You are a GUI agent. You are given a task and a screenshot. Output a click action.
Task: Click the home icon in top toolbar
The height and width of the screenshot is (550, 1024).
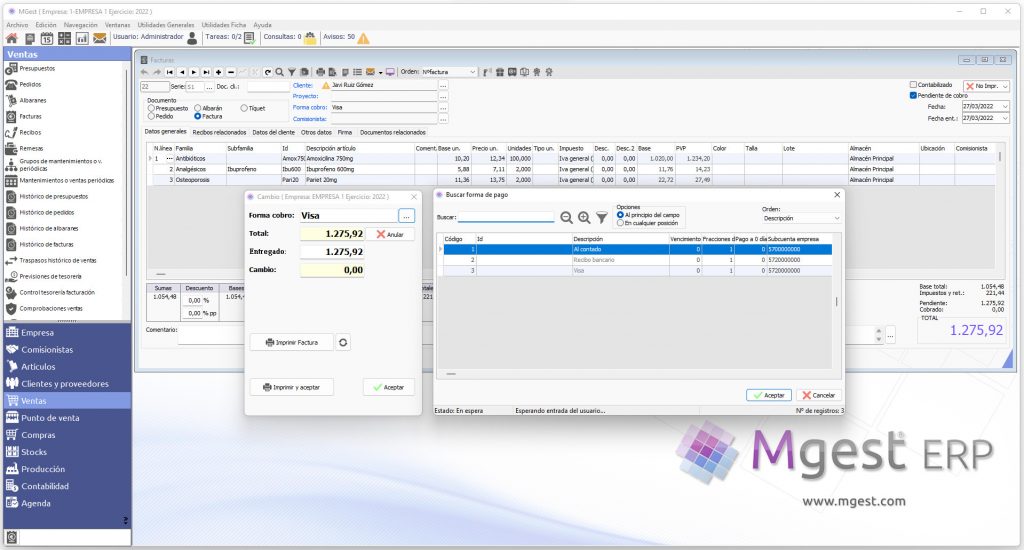click(12, 39)
